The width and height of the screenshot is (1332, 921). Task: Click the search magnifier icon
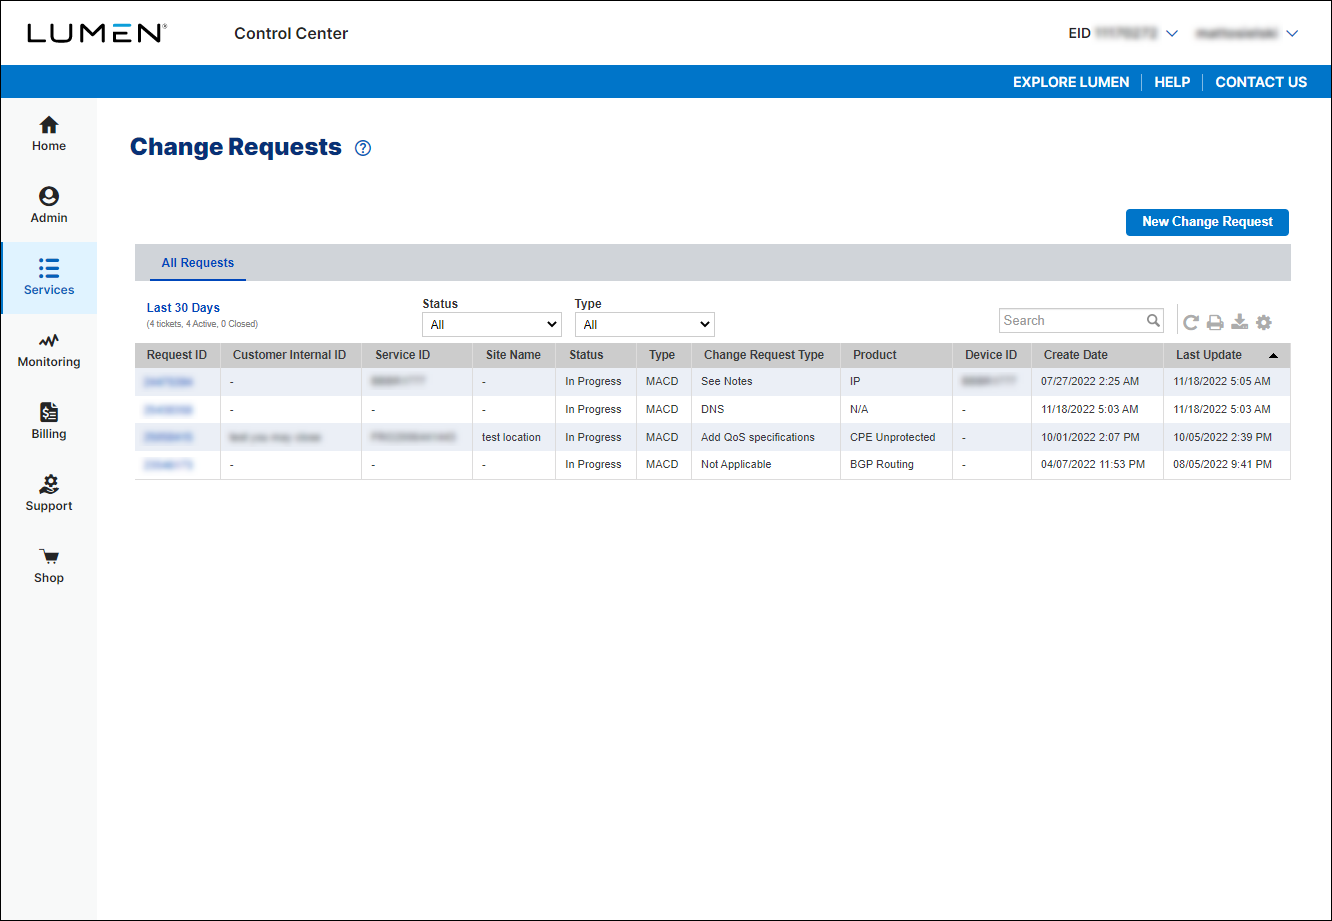[1154, 321]
